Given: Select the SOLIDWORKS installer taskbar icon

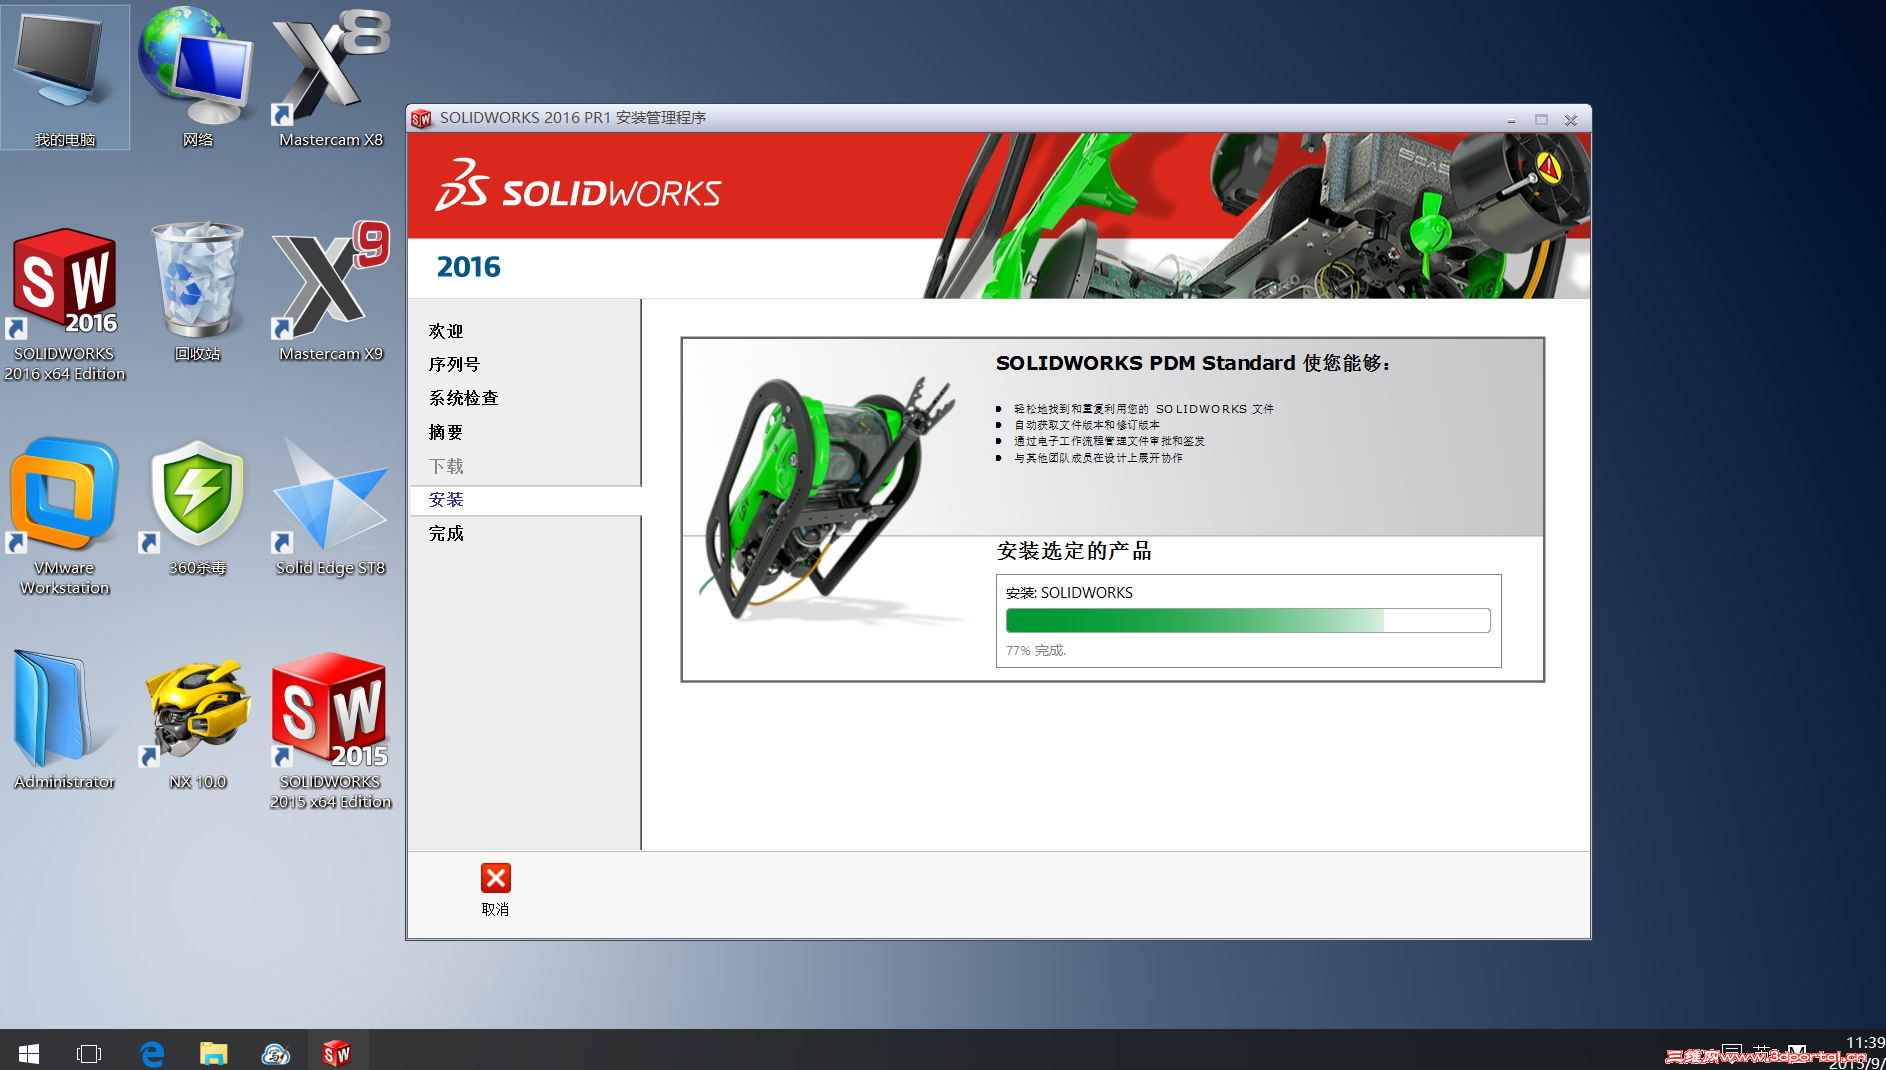Looking at the screenshot, I should (x=338, y=1053).
